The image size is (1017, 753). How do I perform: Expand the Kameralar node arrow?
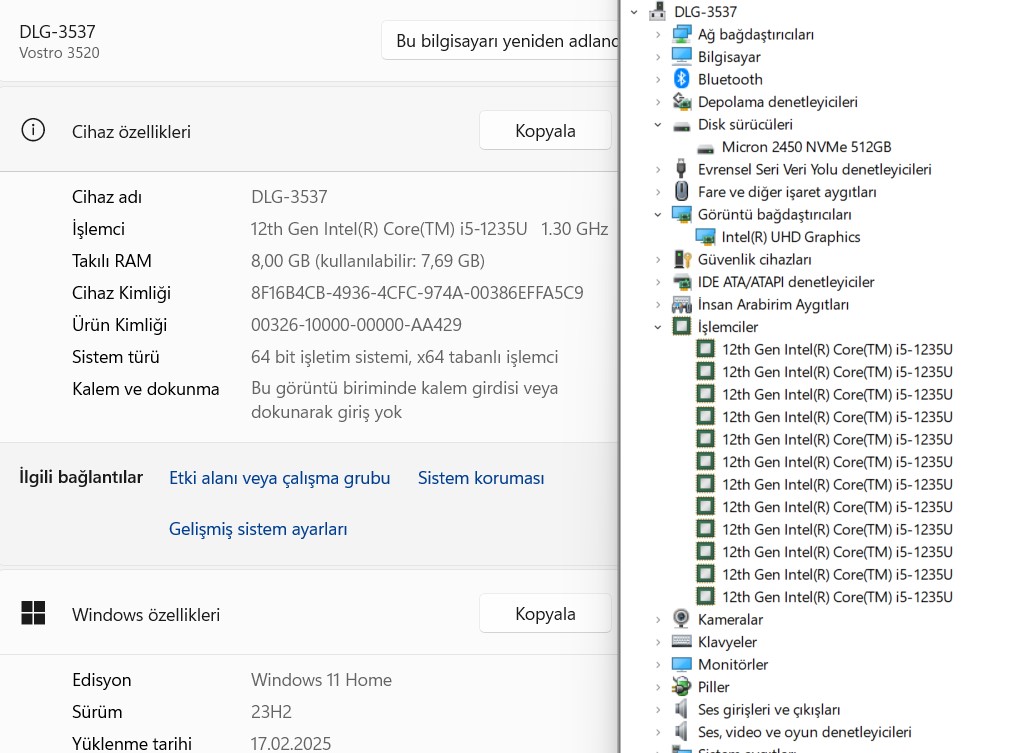pyautogui.click(x=658, y=619)
